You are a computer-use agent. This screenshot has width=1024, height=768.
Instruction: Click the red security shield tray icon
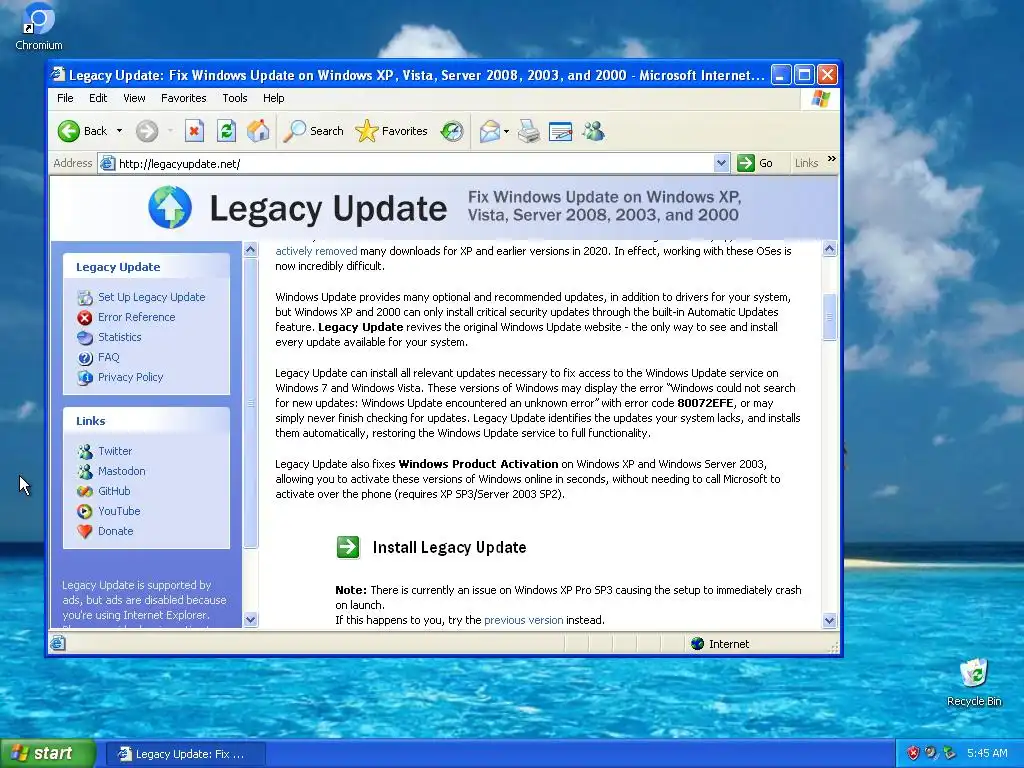[x=913, y=754]
